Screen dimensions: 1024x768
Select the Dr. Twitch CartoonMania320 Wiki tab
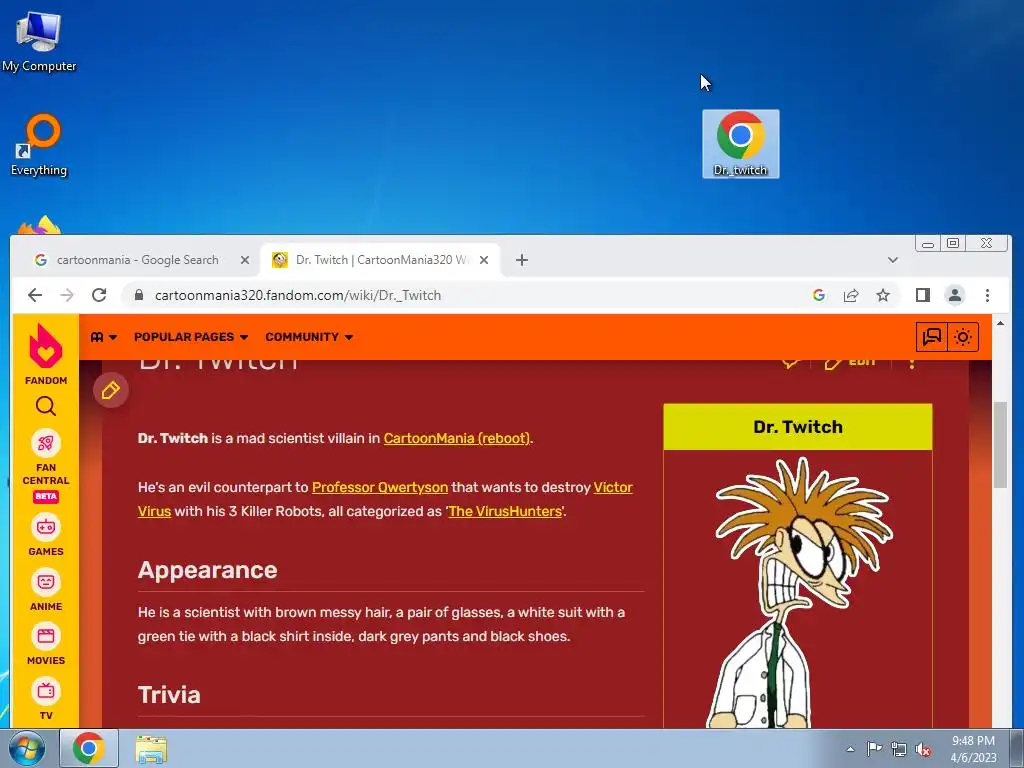coord(381,260)
